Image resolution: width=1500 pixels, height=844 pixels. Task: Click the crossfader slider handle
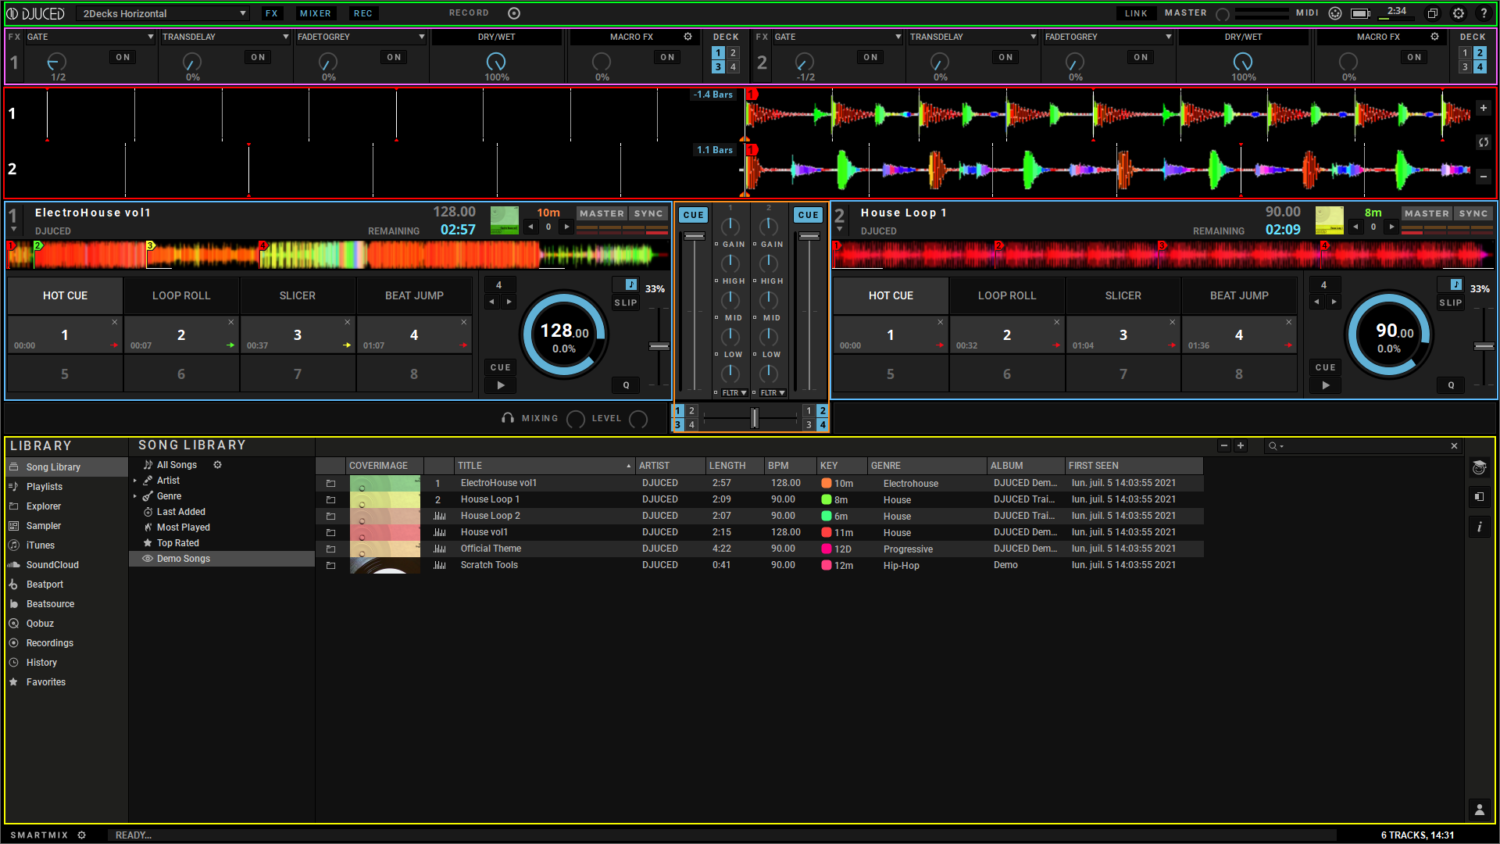[754, 418]
